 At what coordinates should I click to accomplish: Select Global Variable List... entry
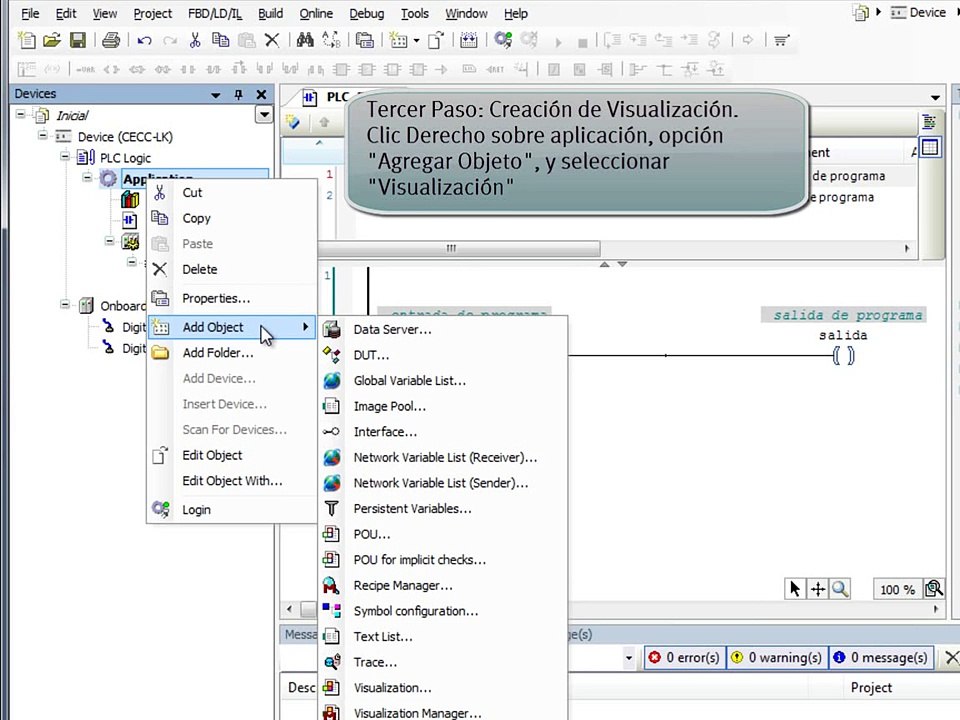[443, 381]
